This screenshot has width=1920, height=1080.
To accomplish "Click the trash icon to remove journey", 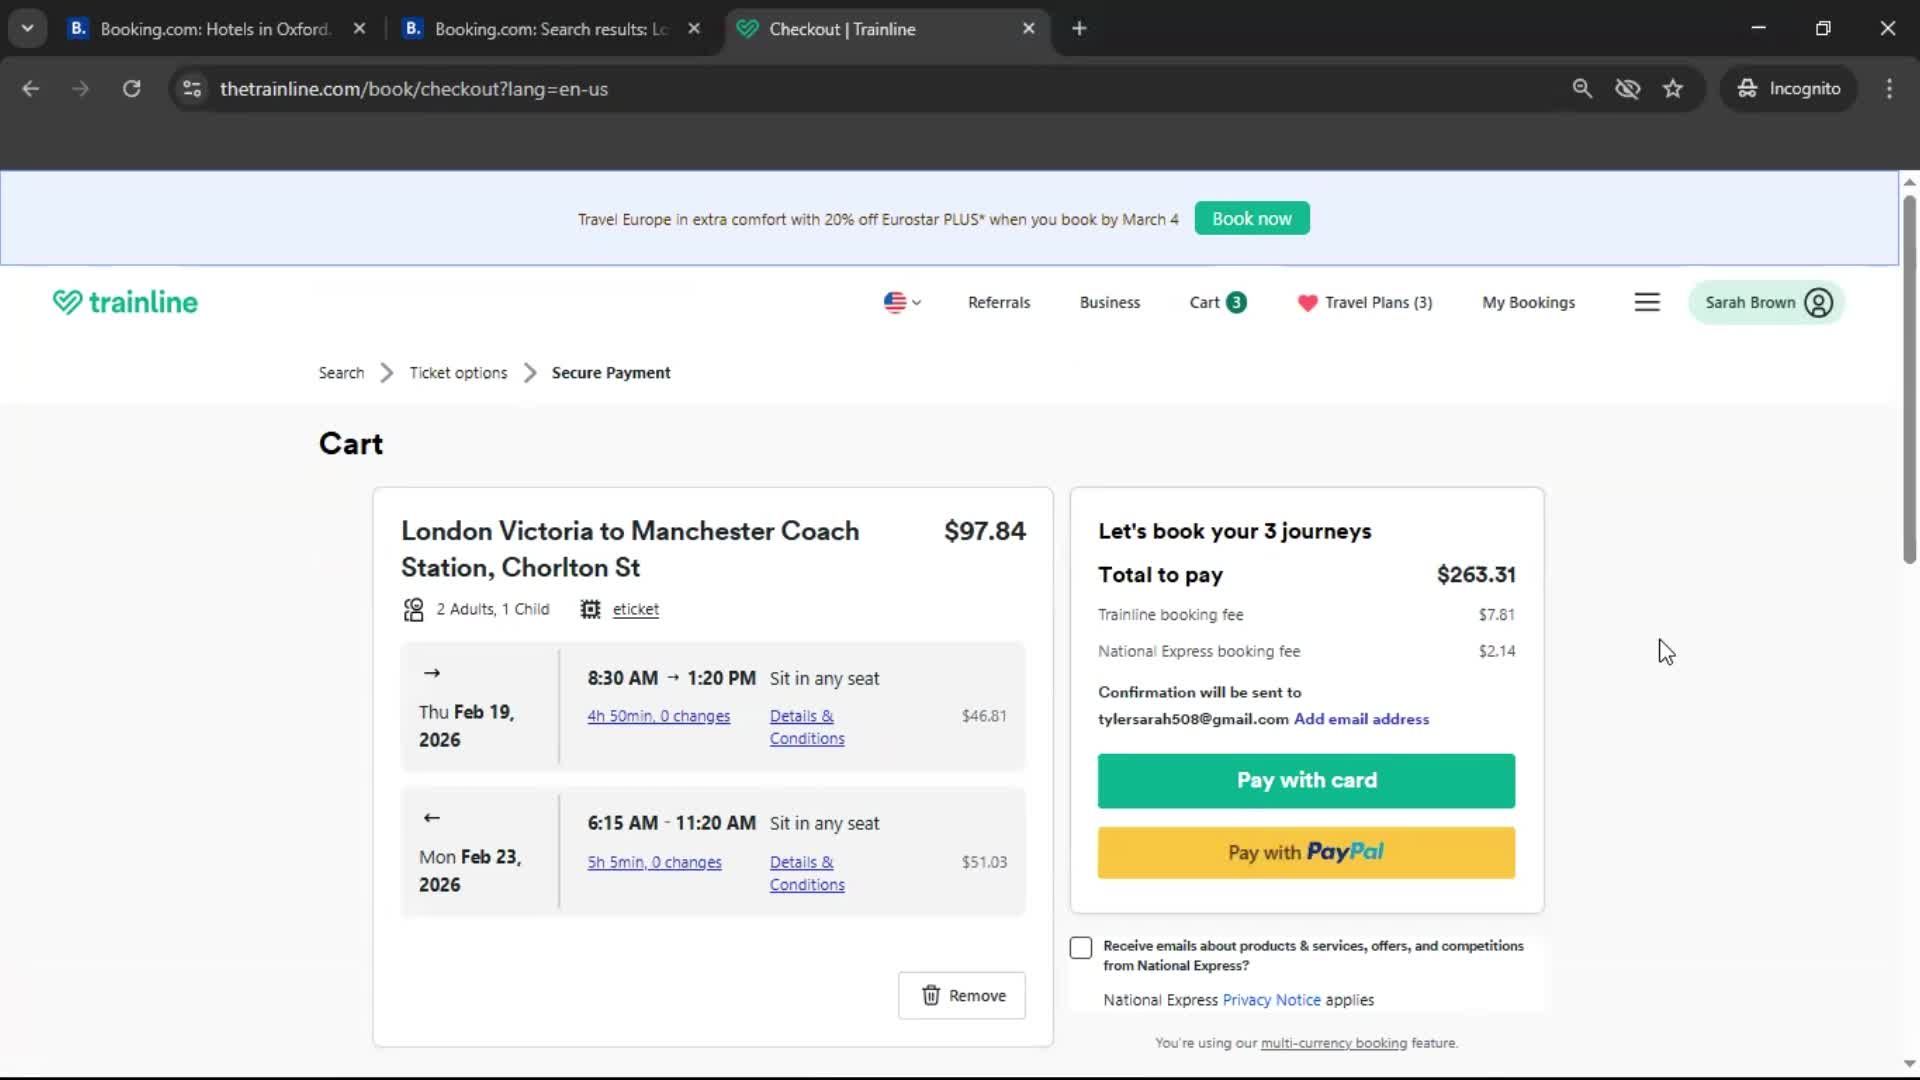I will (x=932, y=995).
